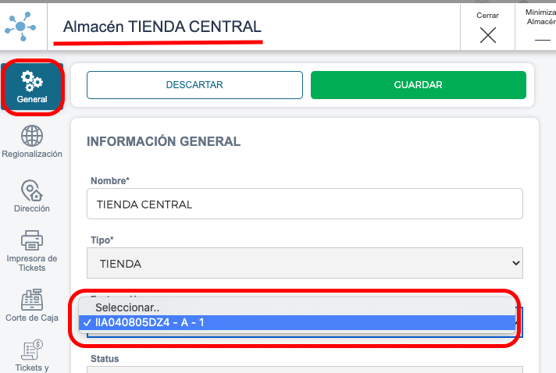Open the Regionalización section
The image size is (556, 373).
(x=32, y=141)
